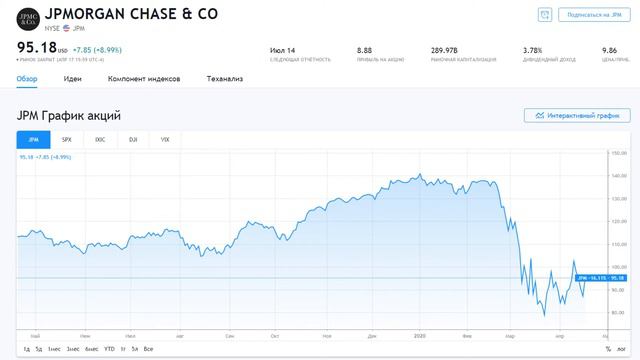
Task: Toggle logarithmic scale (лог)
Action: click(621, 349)
